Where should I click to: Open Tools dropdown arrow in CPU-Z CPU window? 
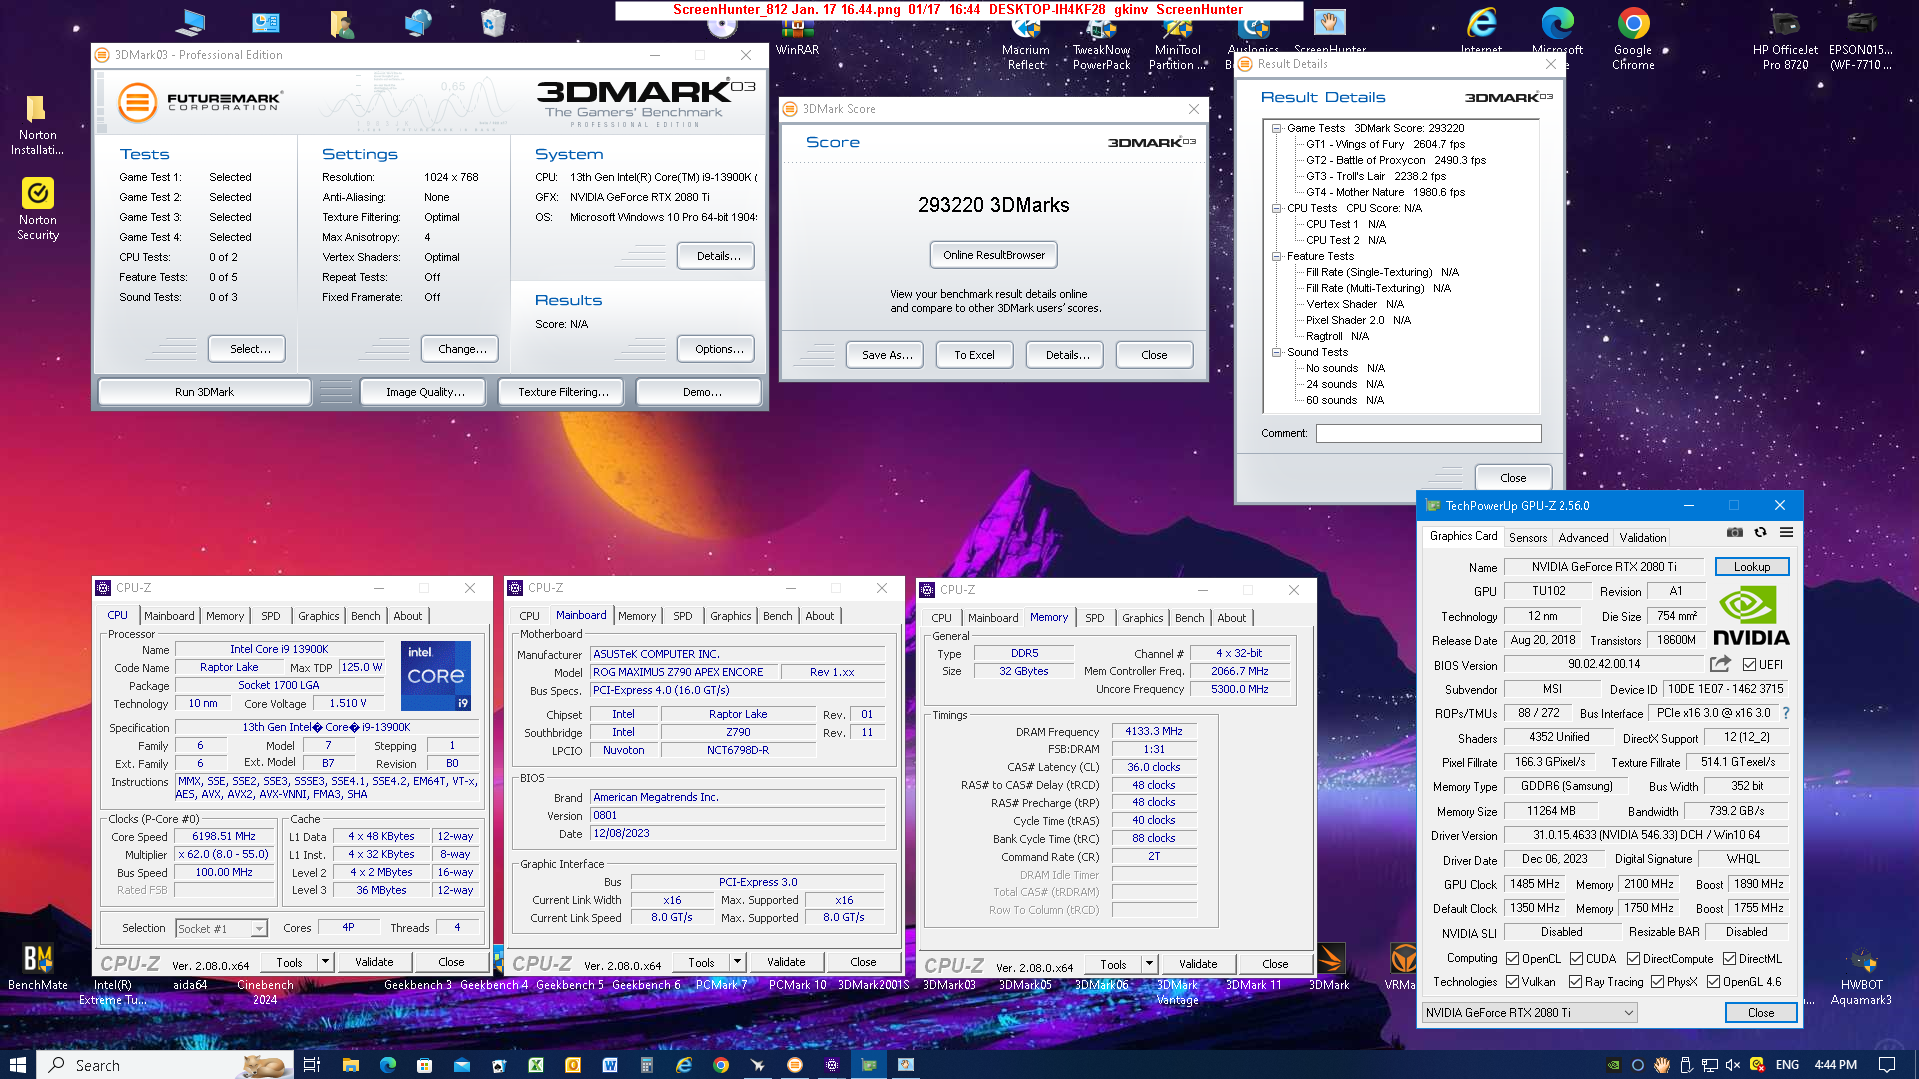(x=325, y=962)
